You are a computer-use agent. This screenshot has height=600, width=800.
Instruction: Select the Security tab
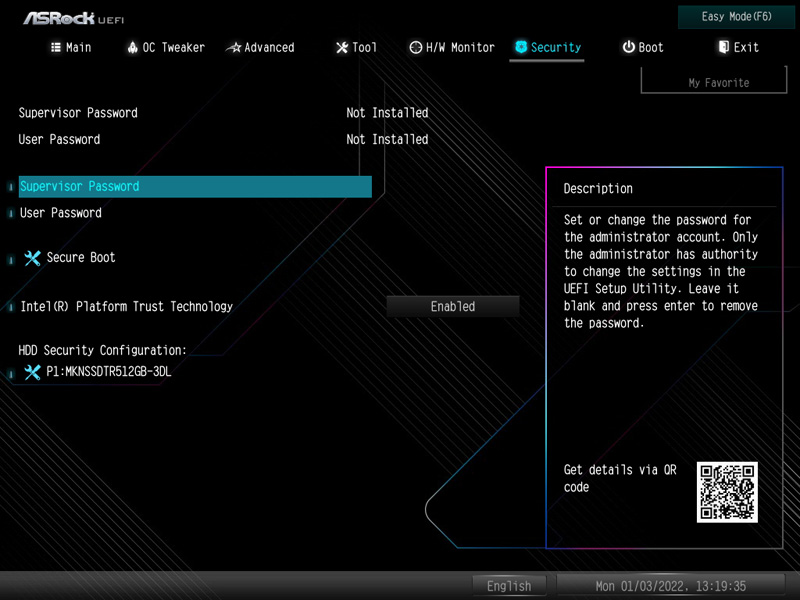[x=547, y=47]
